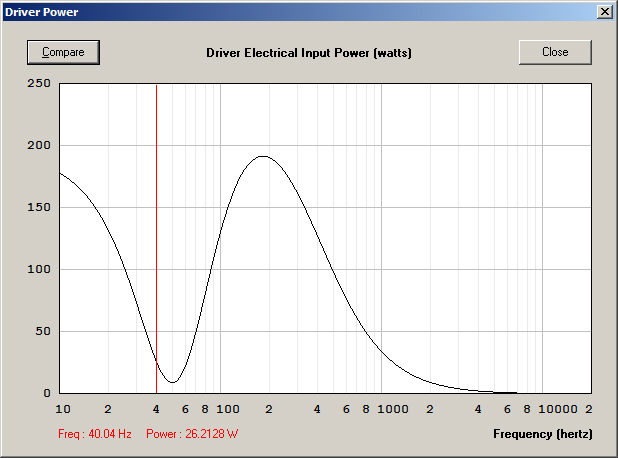Click the Compare button
The width and height of the screenshot is (618, 458).
click(x=63, y=52)
